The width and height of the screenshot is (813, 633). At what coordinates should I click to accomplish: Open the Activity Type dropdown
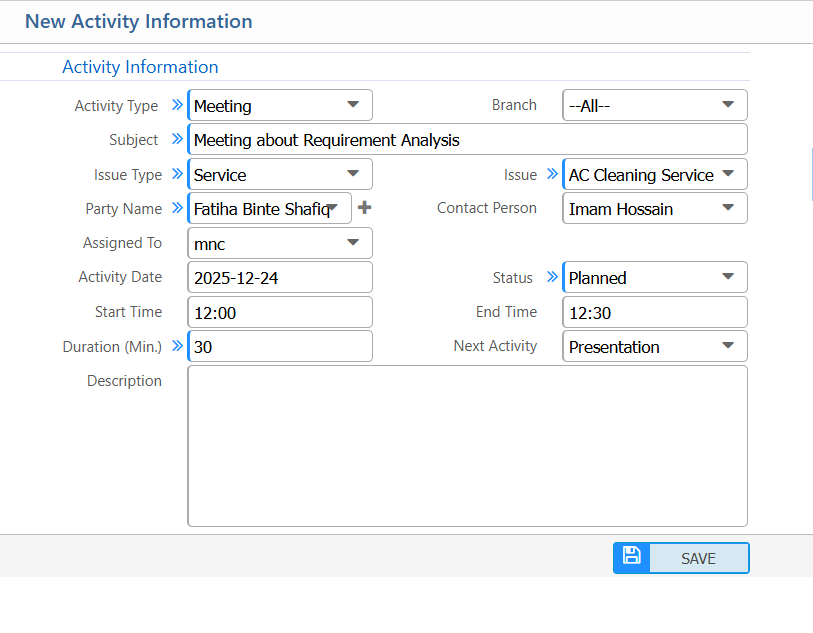(x=280, y=105)
